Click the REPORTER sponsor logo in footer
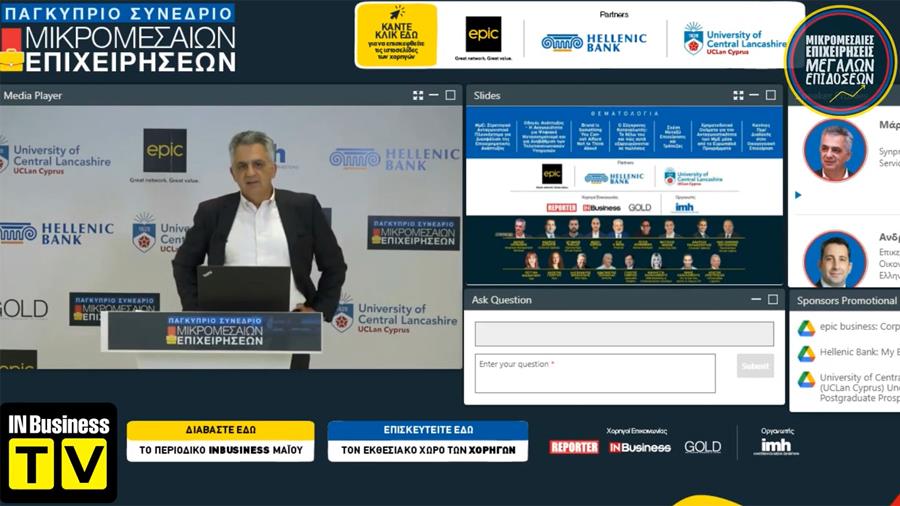The width and height of the screenshot is (900, 506). [x=574, y=447]
